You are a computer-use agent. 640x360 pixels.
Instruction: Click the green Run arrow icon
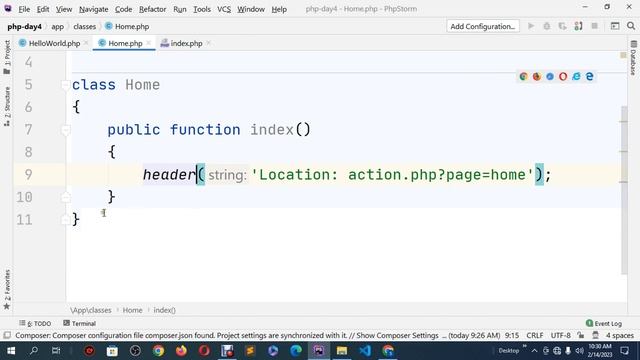[x=531, y=26]
